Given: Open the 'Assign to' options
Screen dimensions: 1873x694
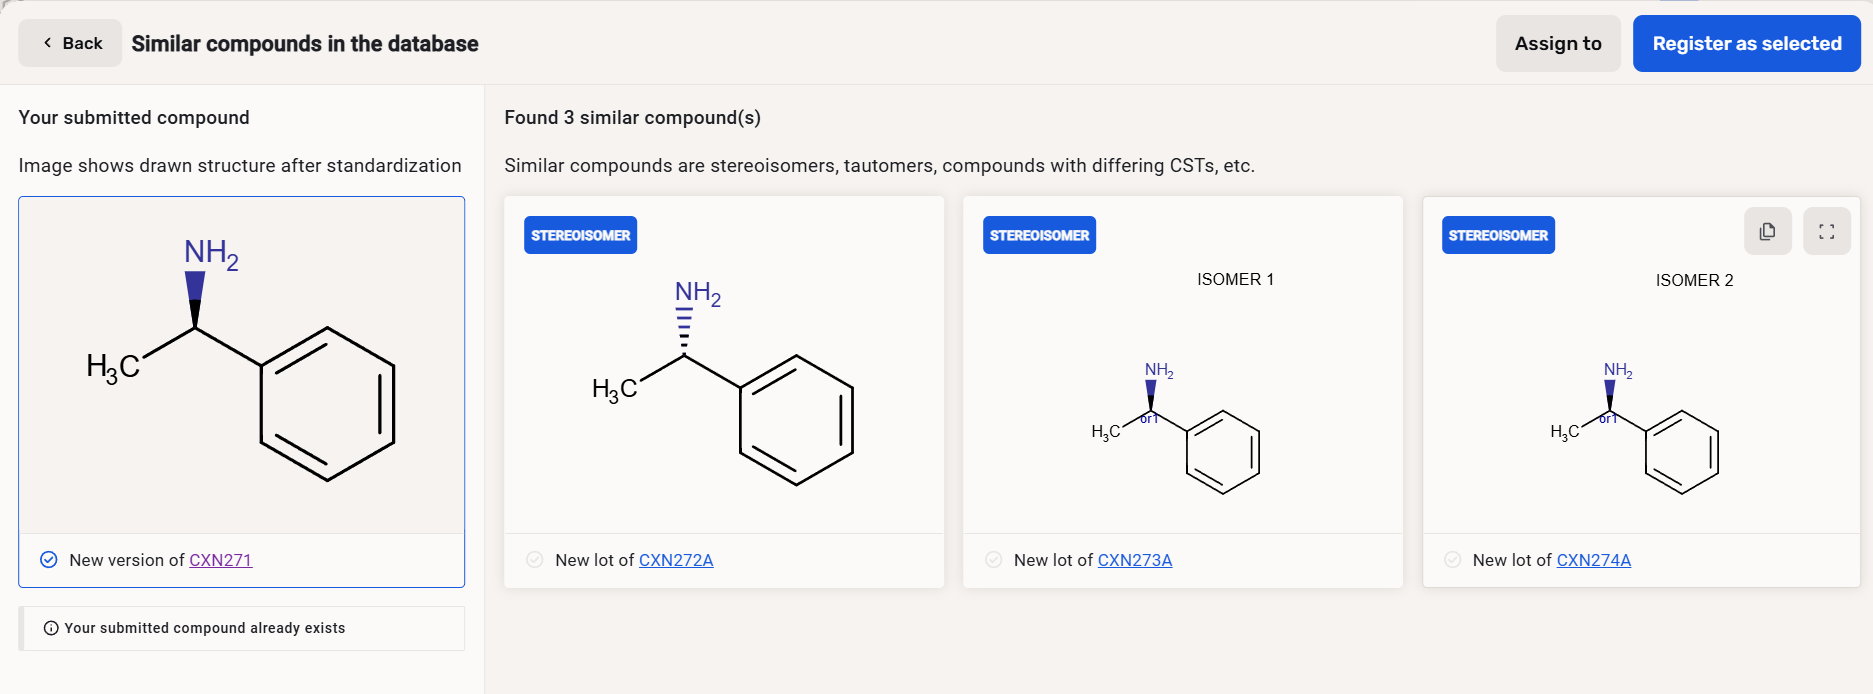Looking at the screenshot, I should (1557, 43).
